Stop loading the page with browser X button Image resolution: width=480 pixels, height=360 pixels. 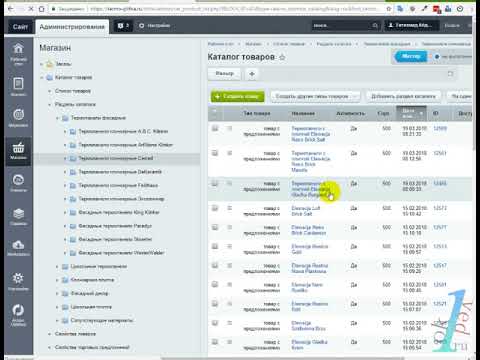pos(31,9)
